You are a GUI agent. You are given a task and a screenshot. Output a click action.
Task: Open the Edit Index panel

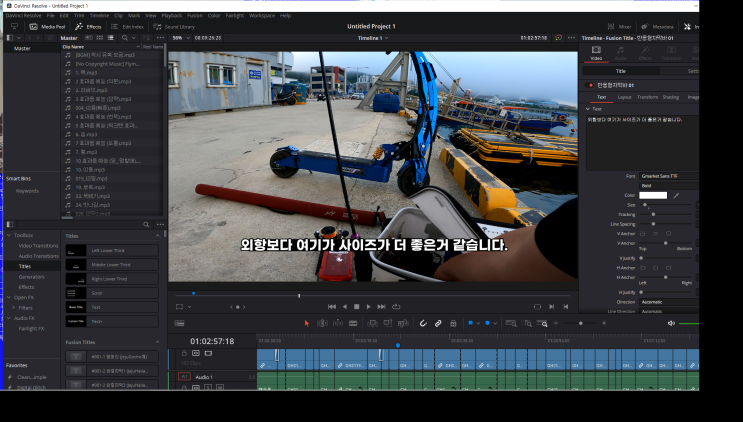pos(127,27)
